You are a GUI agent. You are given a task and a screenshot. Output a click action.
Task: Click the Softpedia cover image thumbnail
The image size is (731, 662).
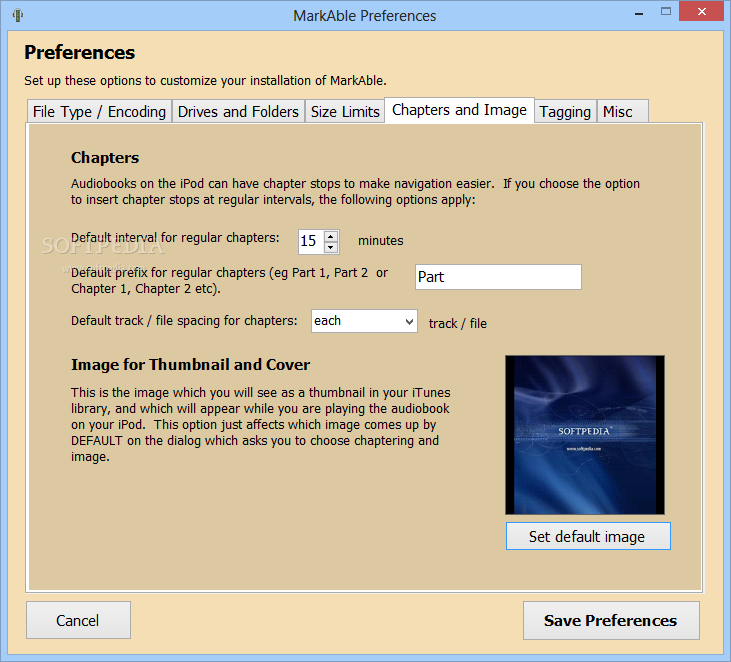(585, 435)
